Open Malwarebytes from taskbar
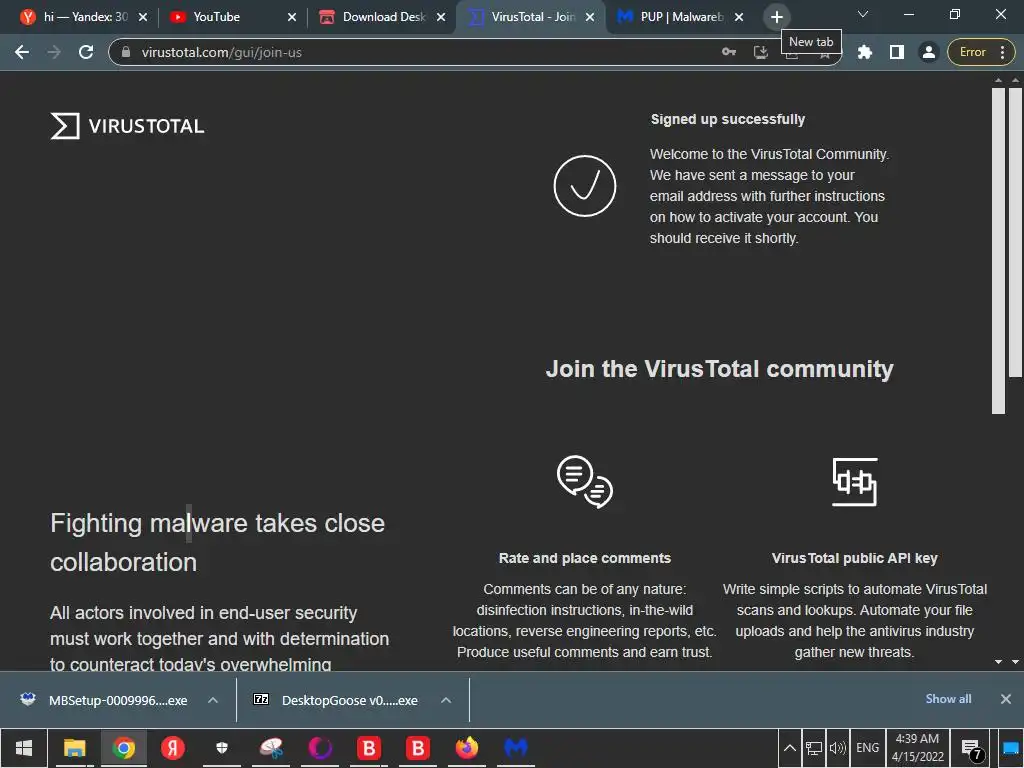The width and height of the screenshot is (1024, 768). pos(515,748)
